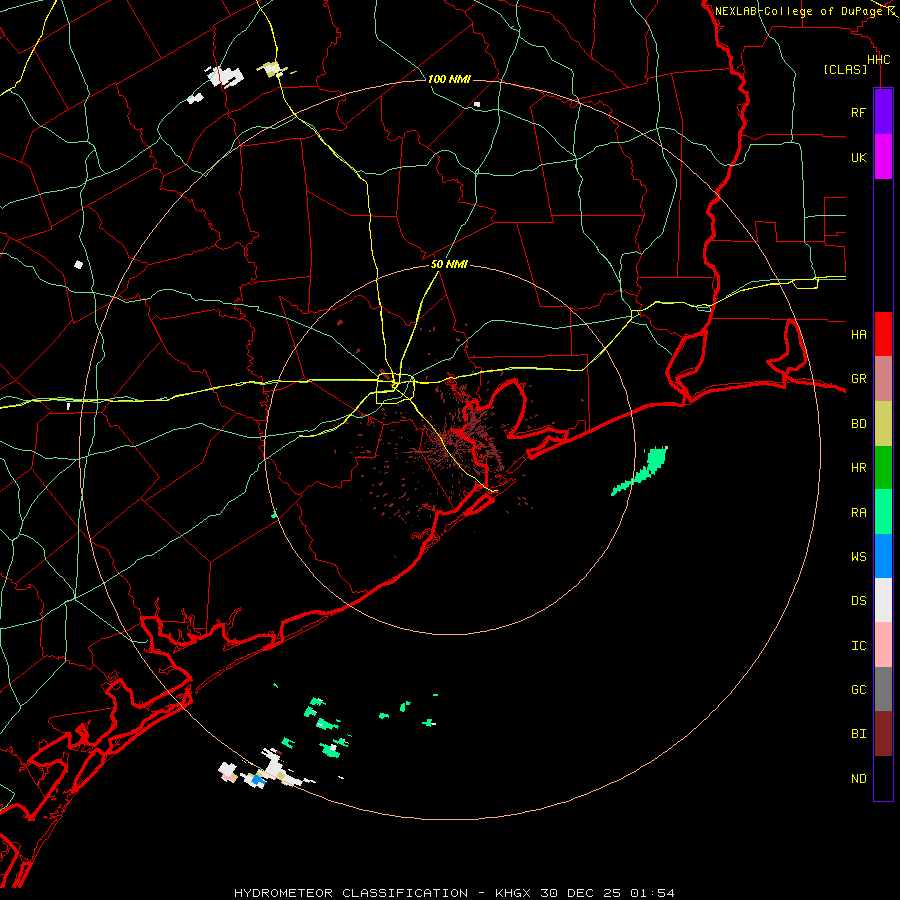This screenshot has height=900, width=900.
Task: Click the BI legend label
Action: (x=859, y=734)
